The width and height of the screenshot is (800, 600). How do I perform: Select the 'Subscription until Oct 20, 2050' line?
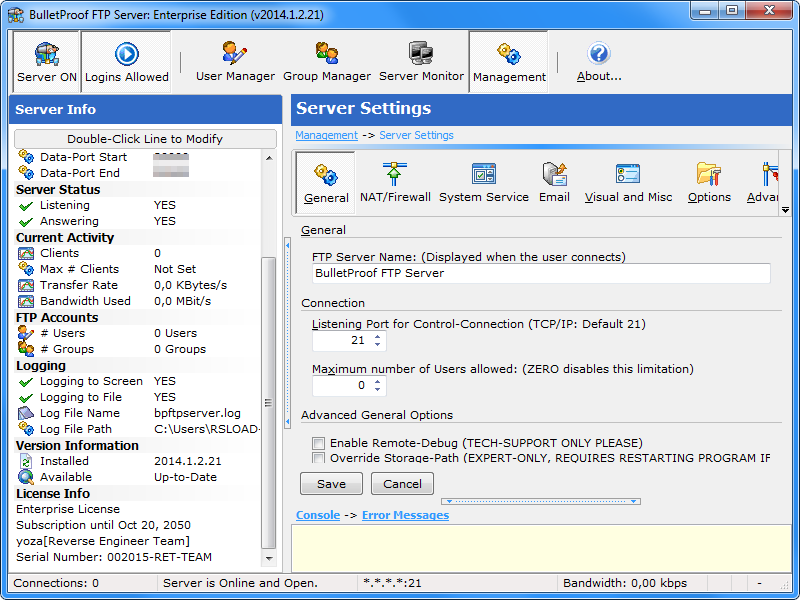103,525
